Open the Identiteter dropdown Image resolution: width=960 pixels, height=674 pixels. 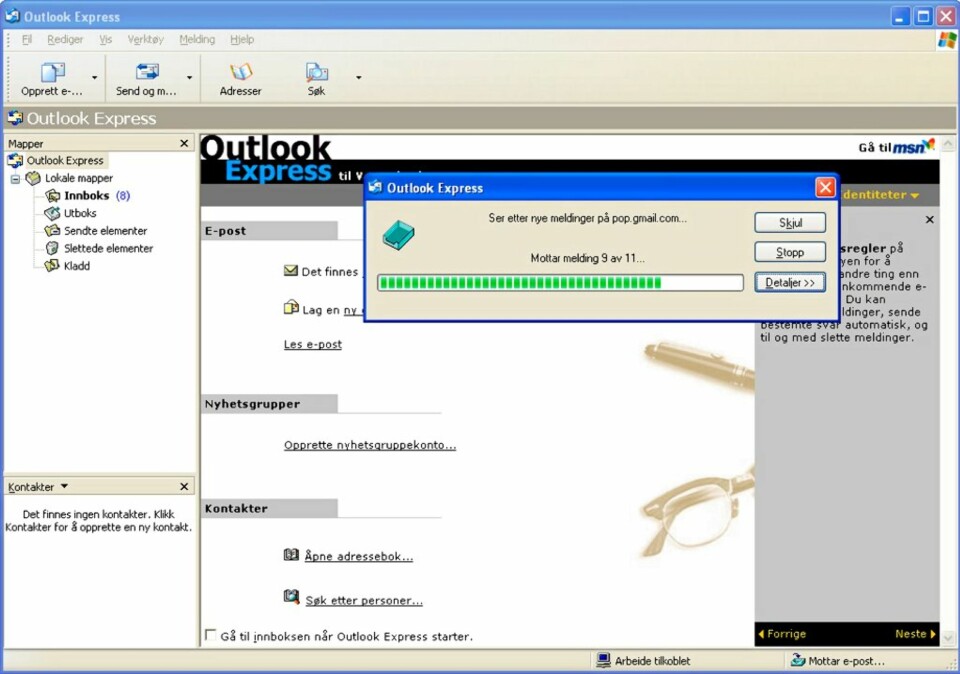(x=880, y=195)
